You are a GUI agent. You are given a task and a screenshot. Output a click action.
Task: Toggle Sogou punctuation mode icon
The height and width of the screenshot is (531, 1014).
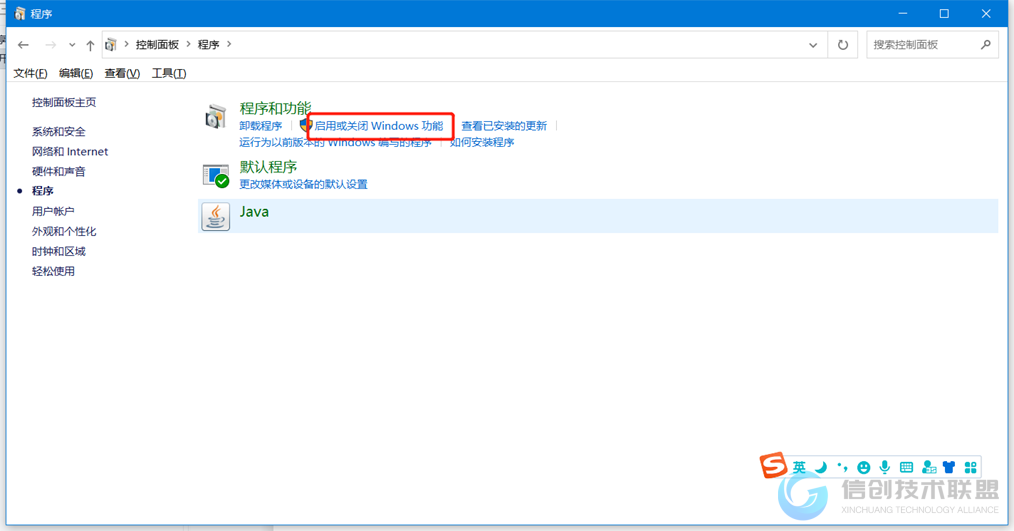(842, 467)
